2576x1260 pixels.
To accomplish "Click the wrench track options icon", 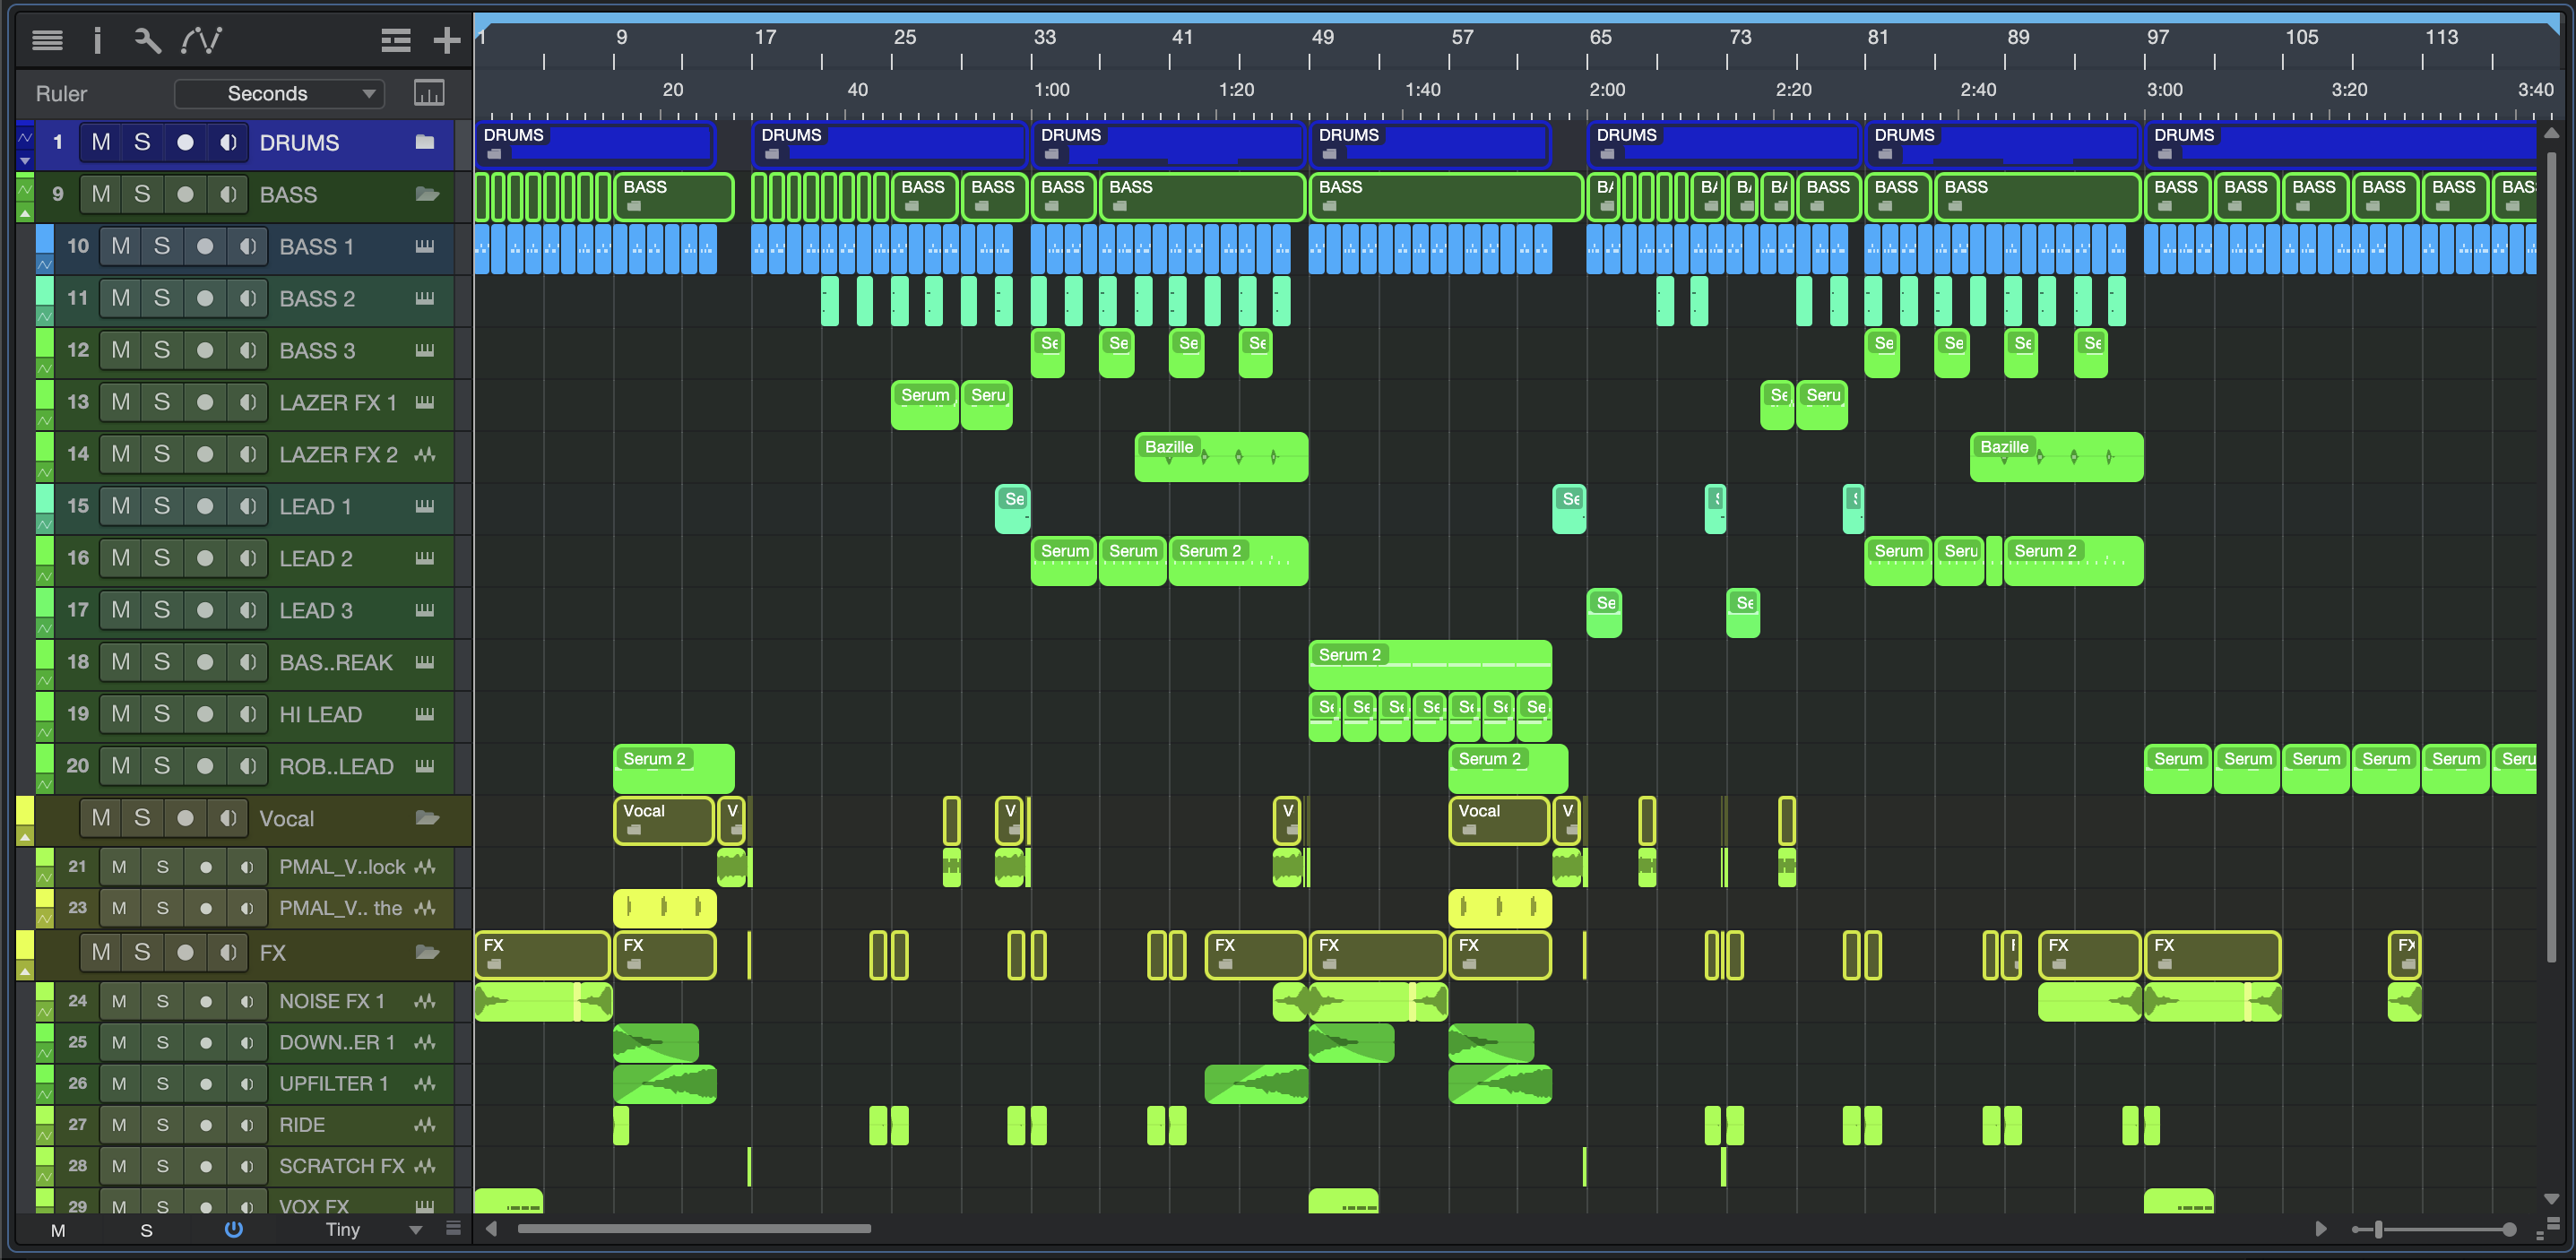I will tap(148, 40).
